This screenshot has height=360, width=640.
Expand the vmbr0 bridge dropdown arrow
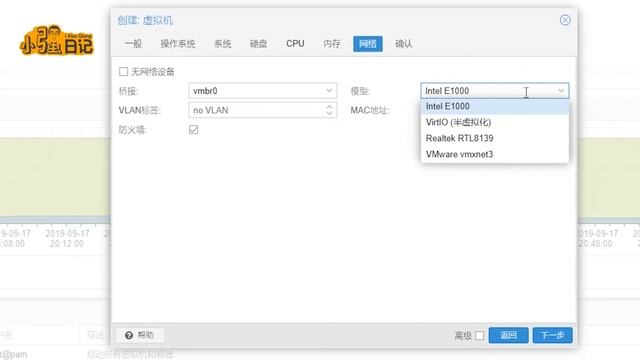point(329,91)
